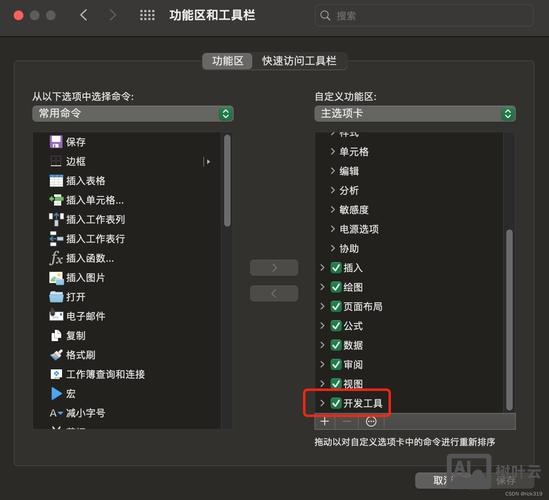Expand the Data (数据) tab chevron

[322, 345]
